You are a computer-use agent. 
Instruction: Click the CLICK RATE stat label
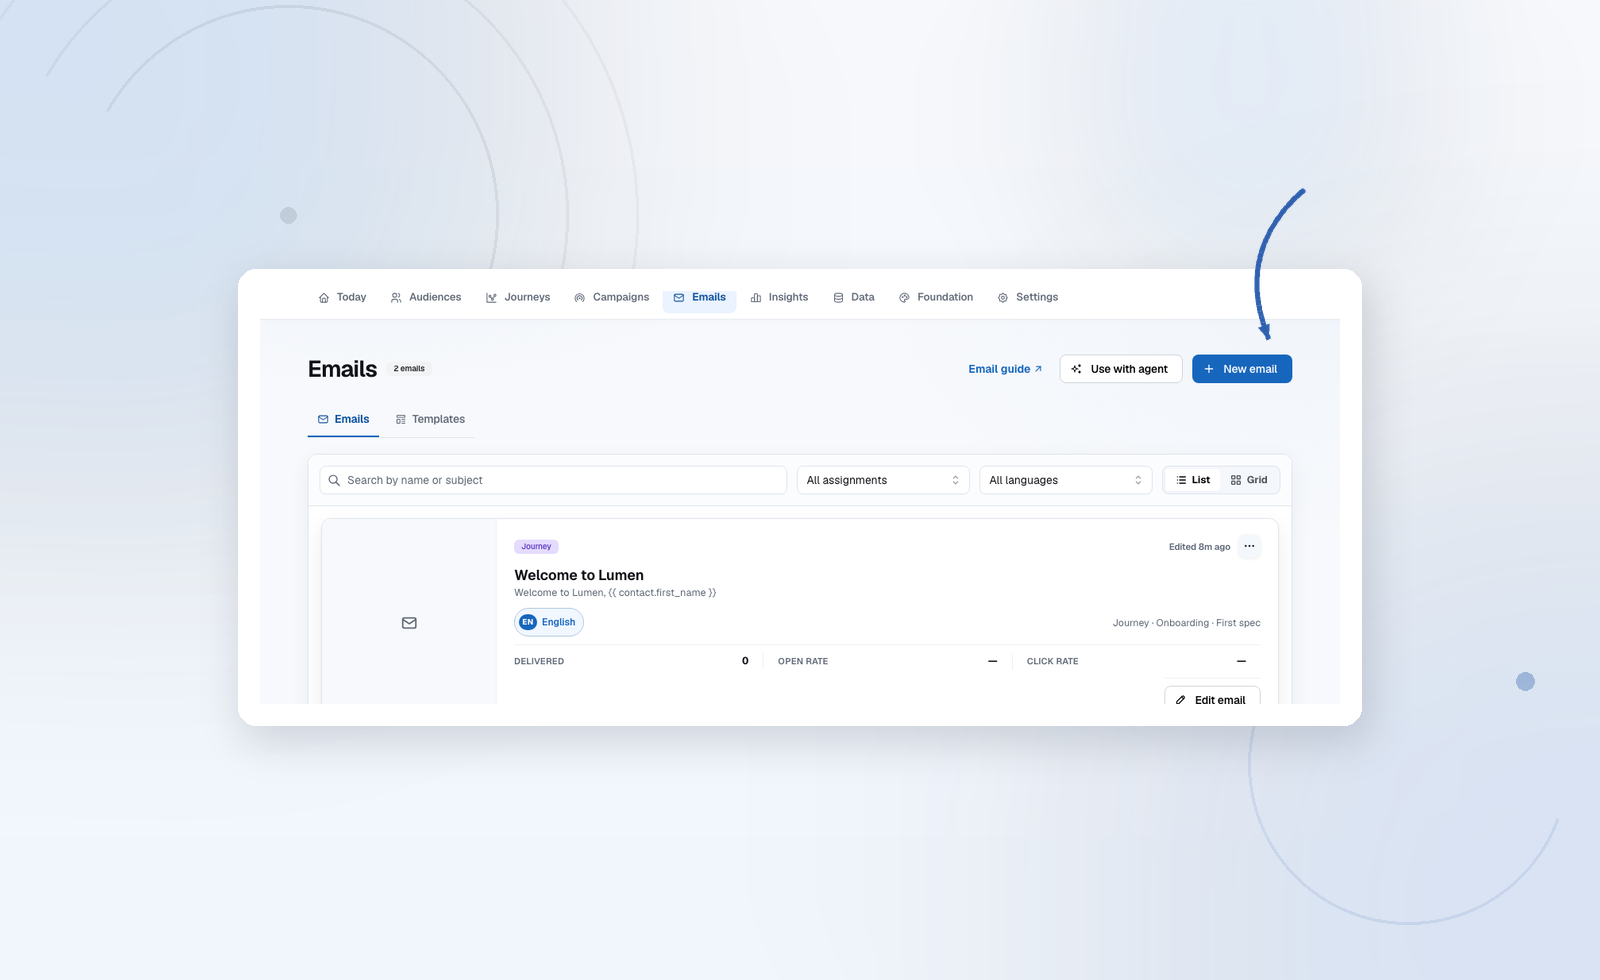1052,661
